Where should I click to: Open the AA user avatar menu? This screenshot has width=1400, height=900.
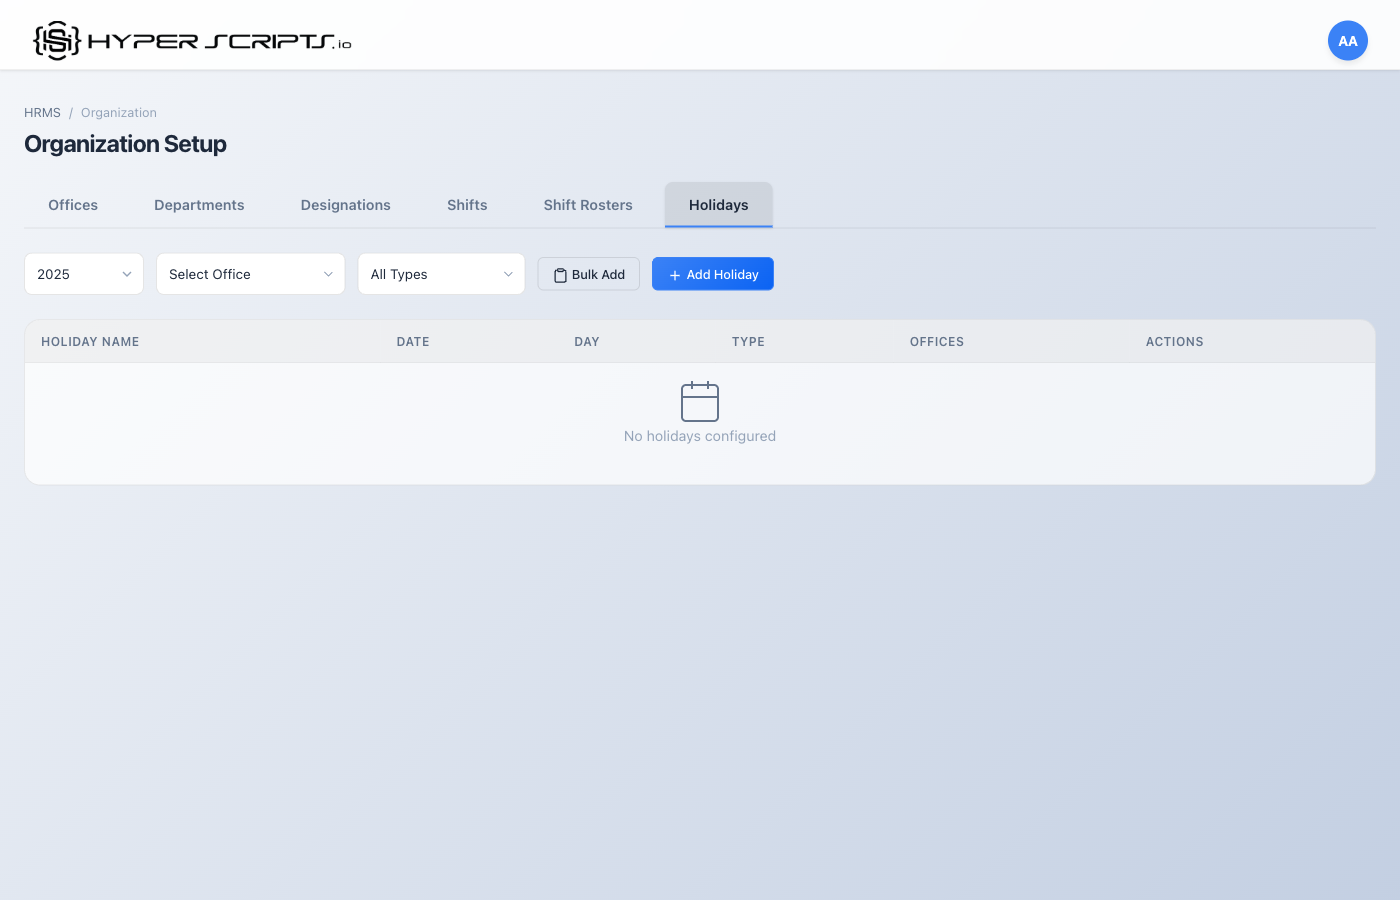[x=1347, y=40]
